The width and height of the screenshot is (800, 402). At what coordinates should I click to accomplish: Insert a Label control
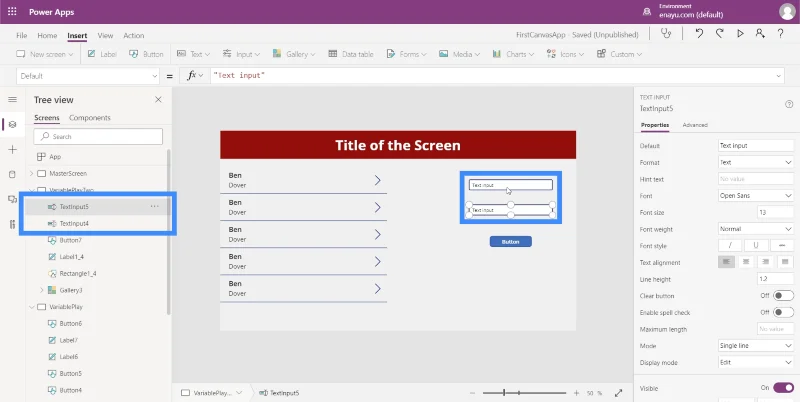pos(102,54)
